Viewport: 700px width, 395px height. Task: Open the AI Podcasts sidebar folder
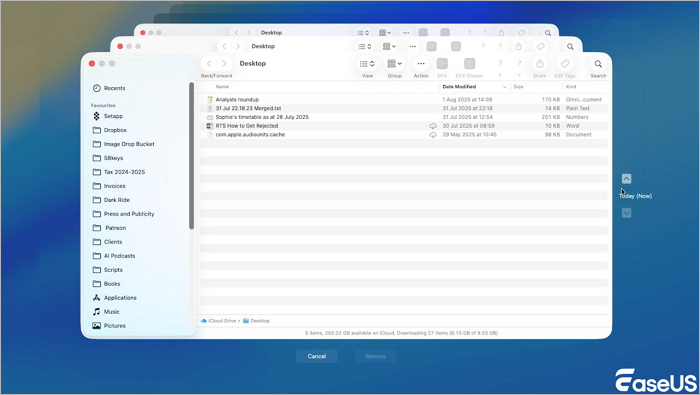click(x=114, y=256)
